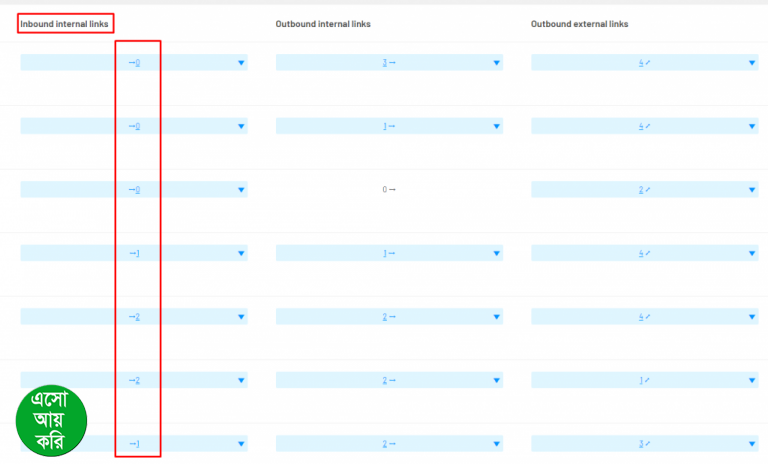
Task: Expand first row inbound internal links dropdown arrow
Action: pyautogui.click(x=241, y=63)
